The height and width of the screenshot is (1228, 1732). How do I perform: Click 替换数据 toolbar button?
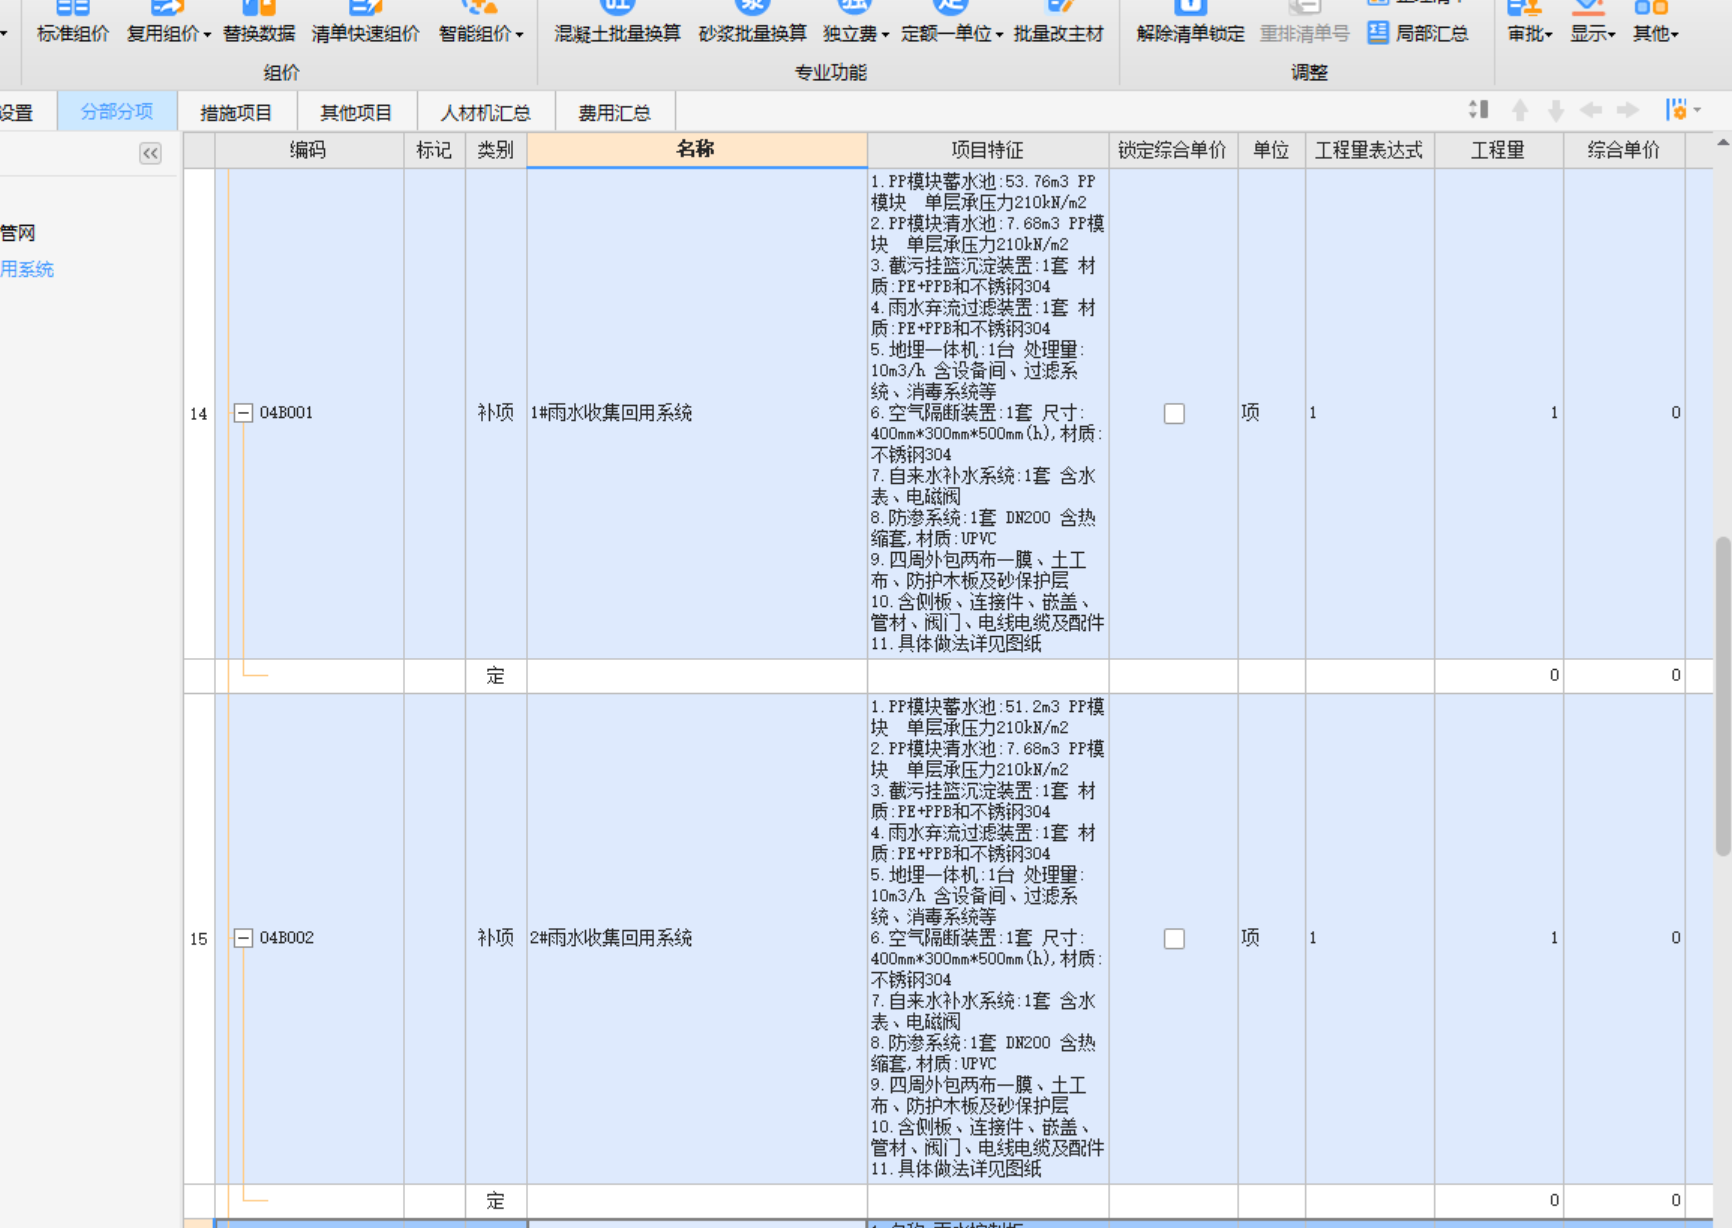[x=259, y=22]
